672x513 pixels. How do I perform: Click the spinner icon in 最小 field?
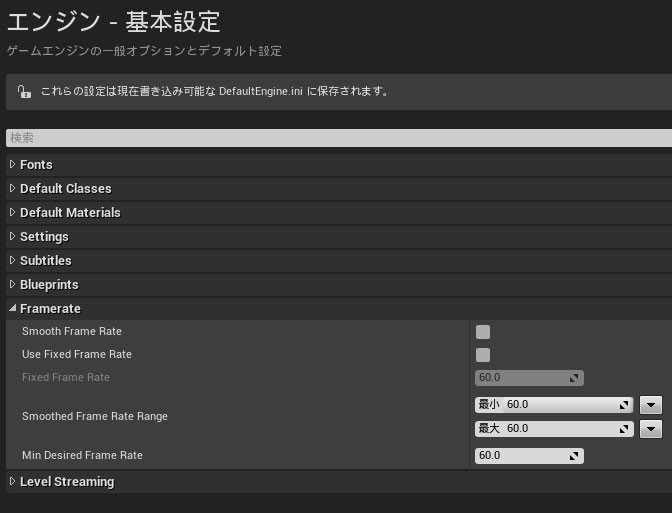point(624,405)
